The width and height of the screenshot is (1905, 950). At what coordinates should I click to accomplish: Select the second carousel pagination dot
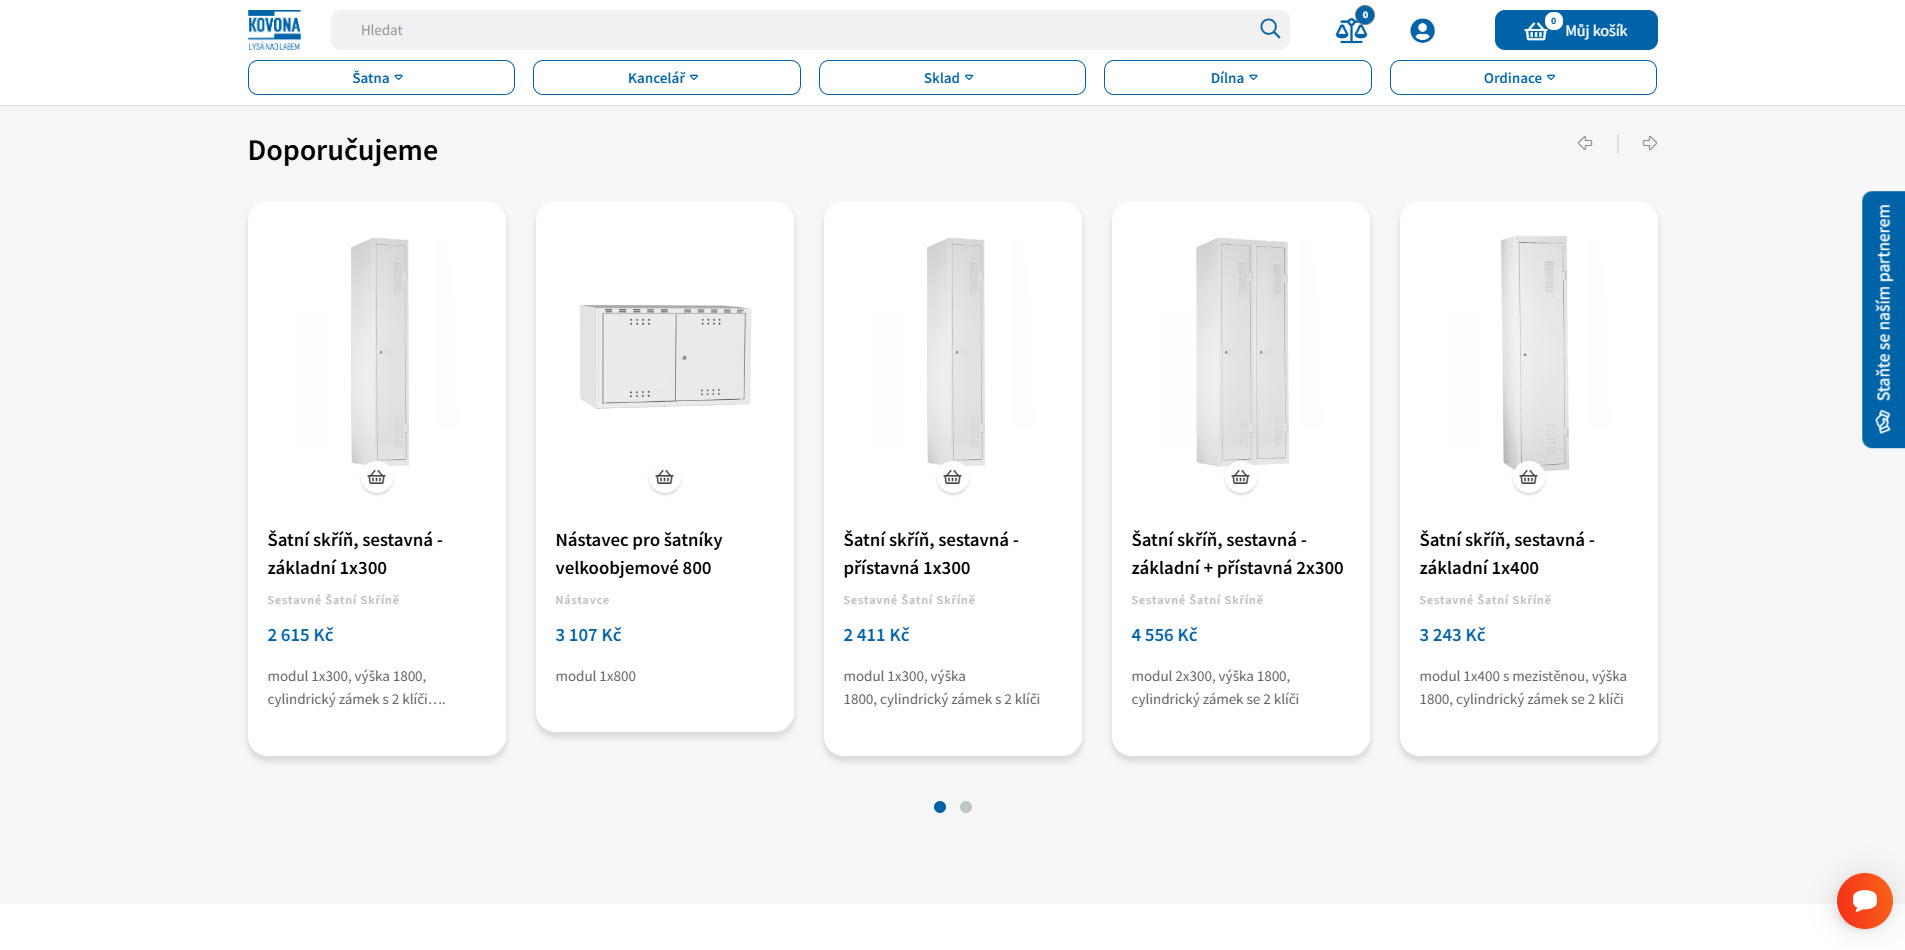click(x=965, y=807)
